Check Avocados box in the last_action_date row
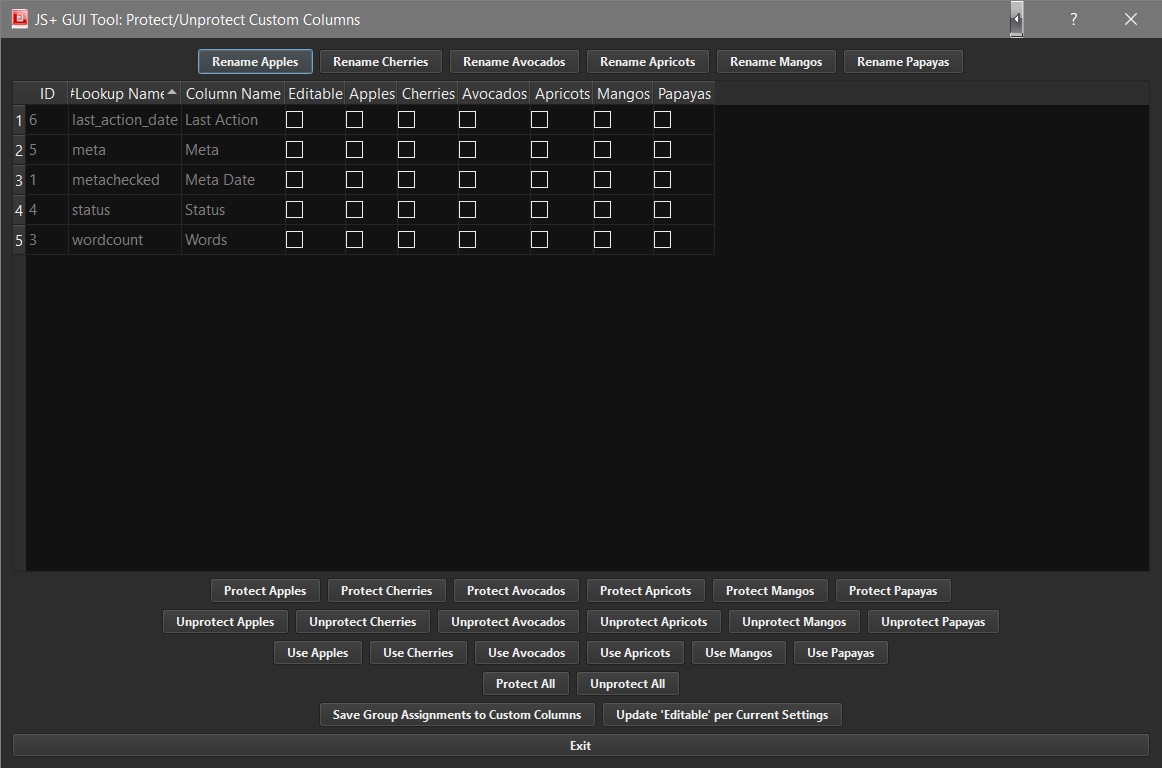This screenshot has height=768, width=1162. 467,119
